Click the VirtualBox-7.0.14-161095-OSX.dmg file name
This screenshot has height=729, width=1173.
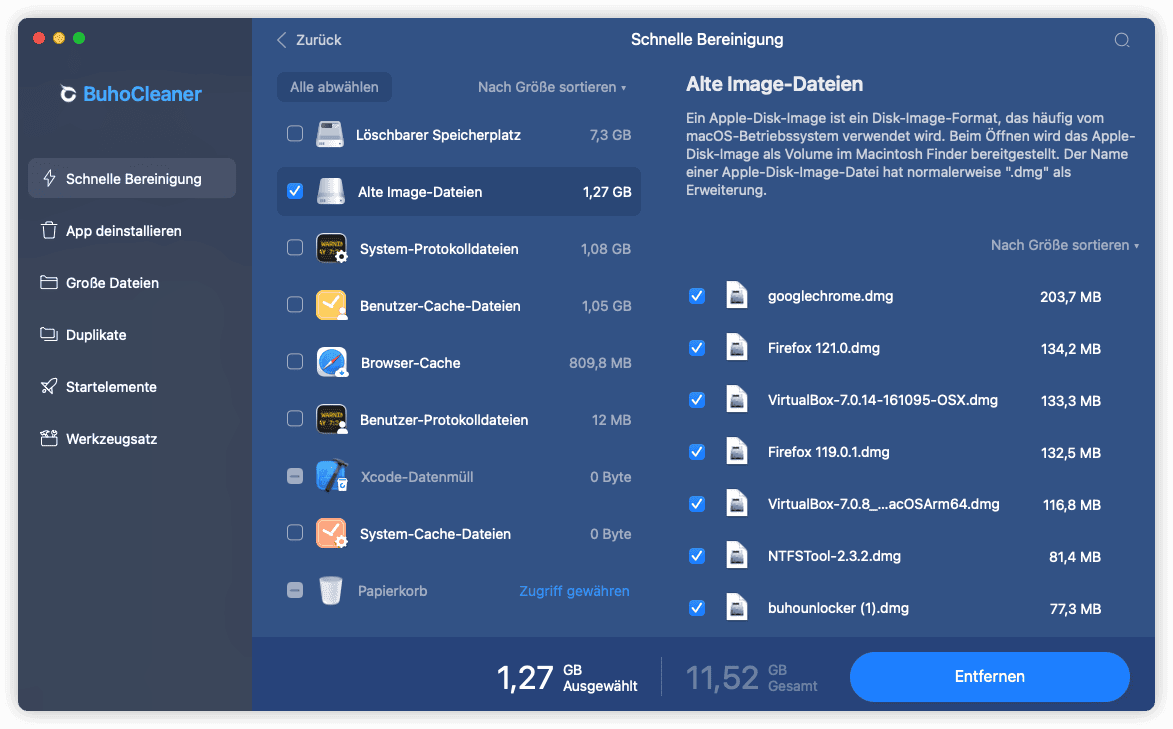pos(883,400)
